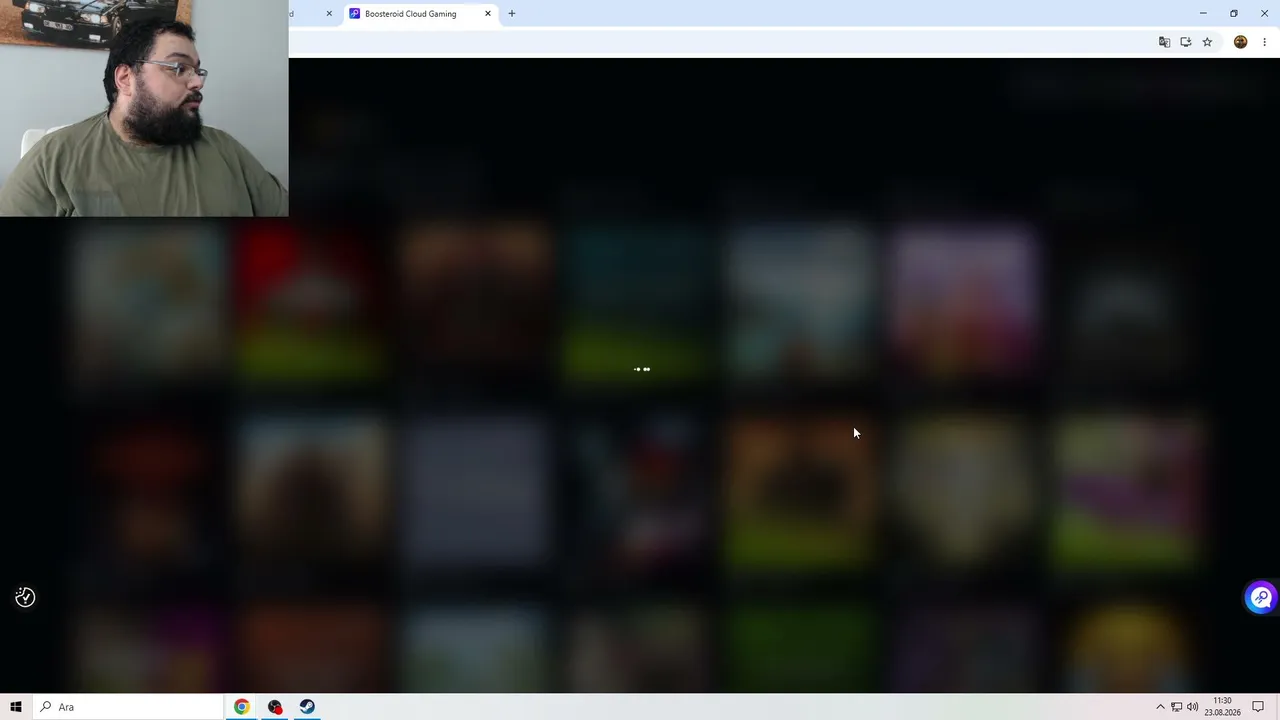This screenshot has height=720, width=1280.
Task: Open Google Chrome from the taskbar
Action: coord(242,707)
